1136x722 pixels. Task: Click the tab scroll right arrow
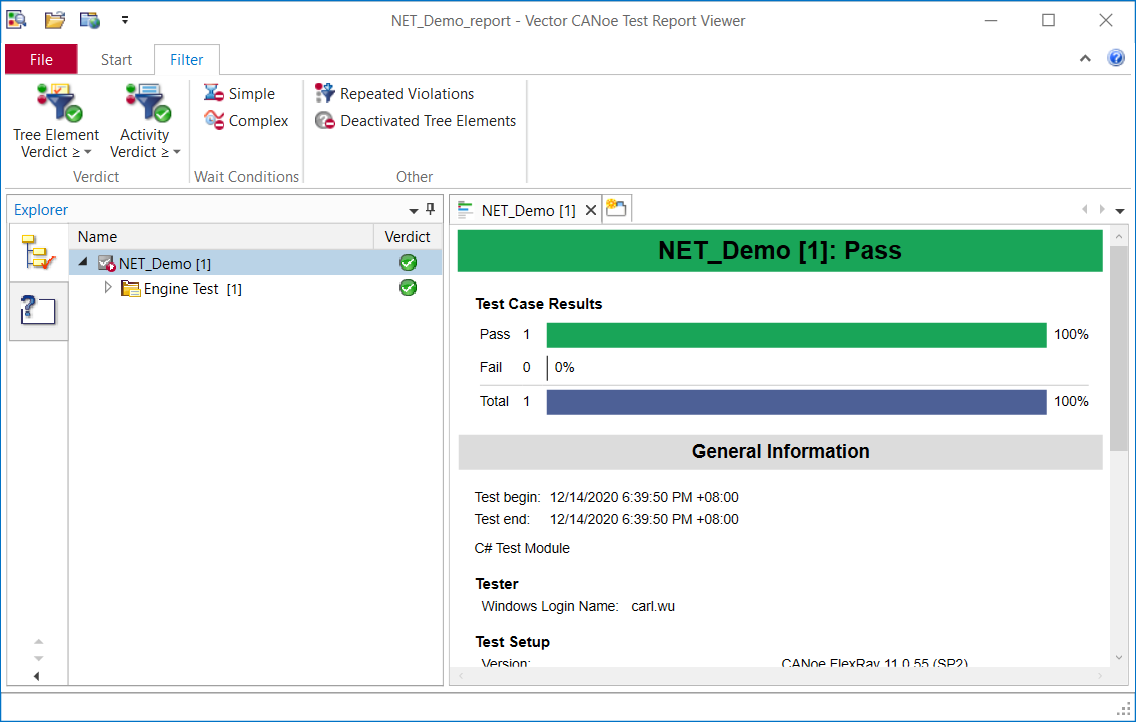click(x=1102, y=209)
